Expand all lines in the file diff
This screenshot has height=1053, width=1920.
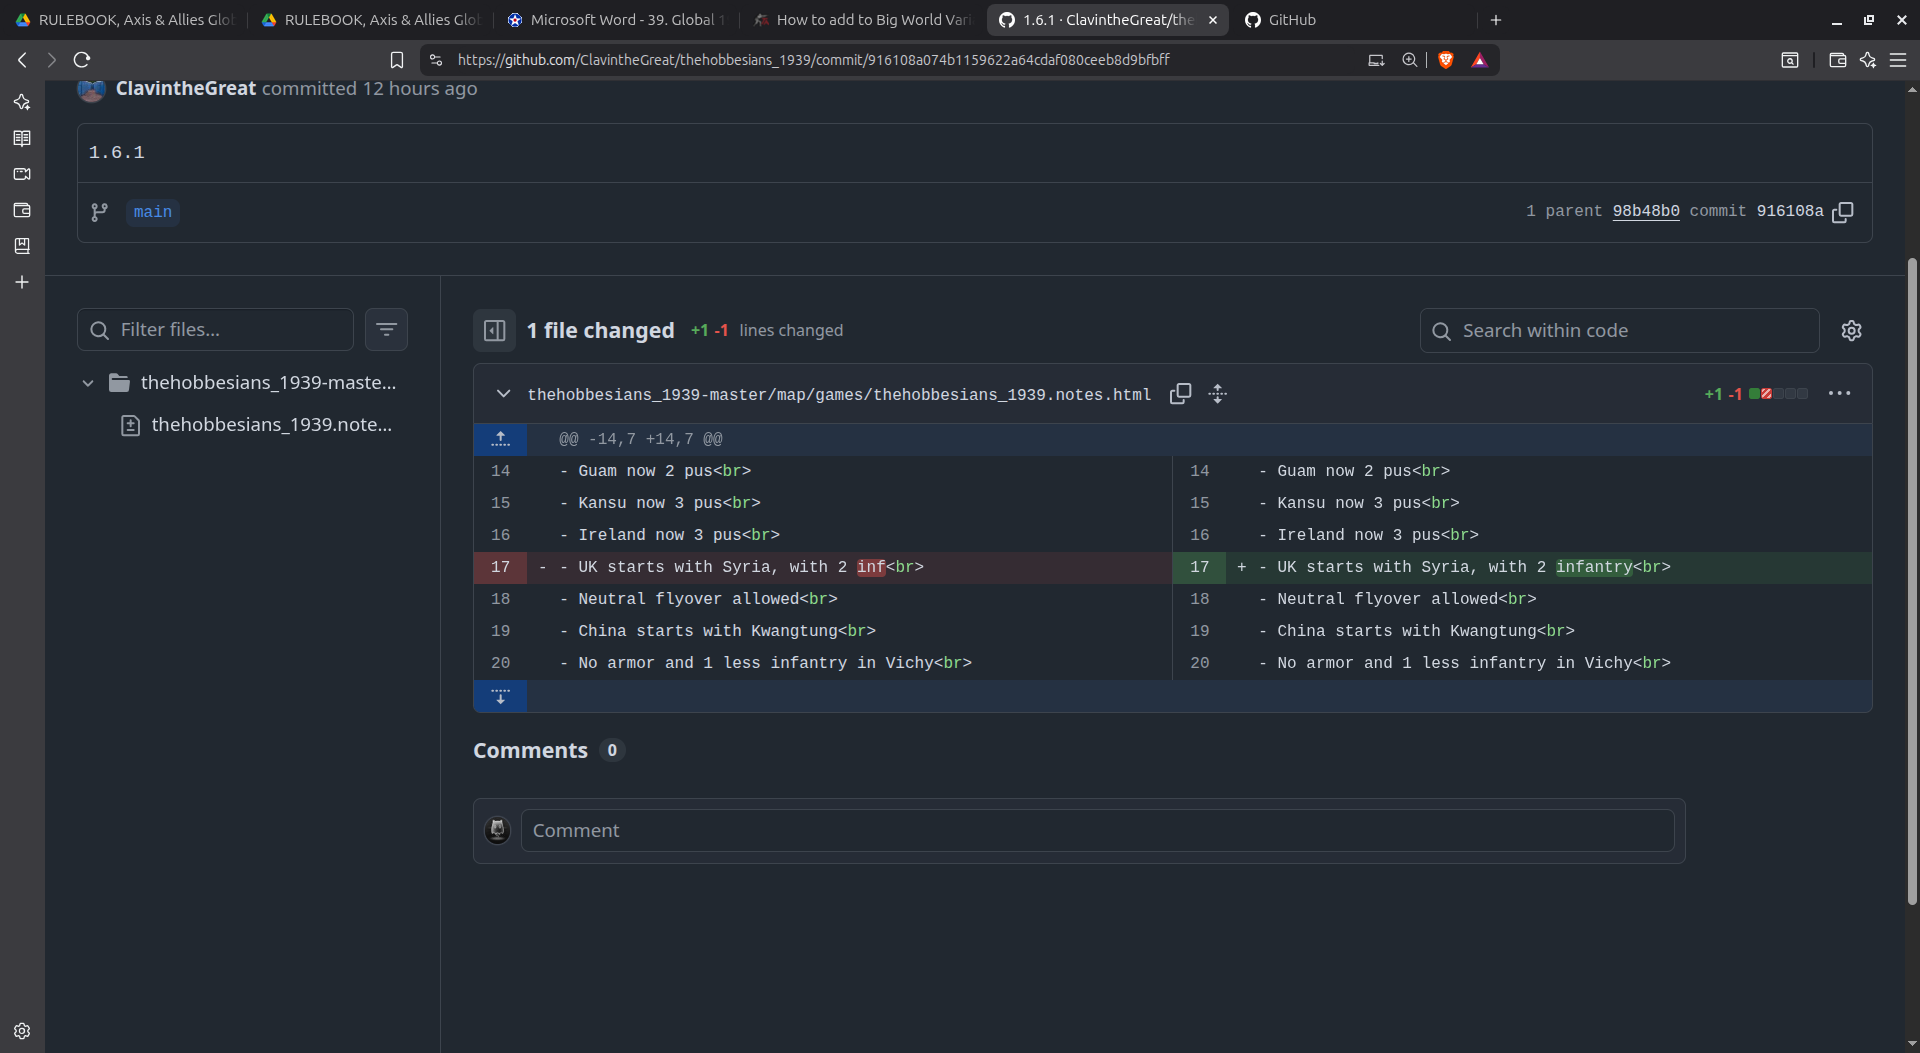click(1217, 394)
